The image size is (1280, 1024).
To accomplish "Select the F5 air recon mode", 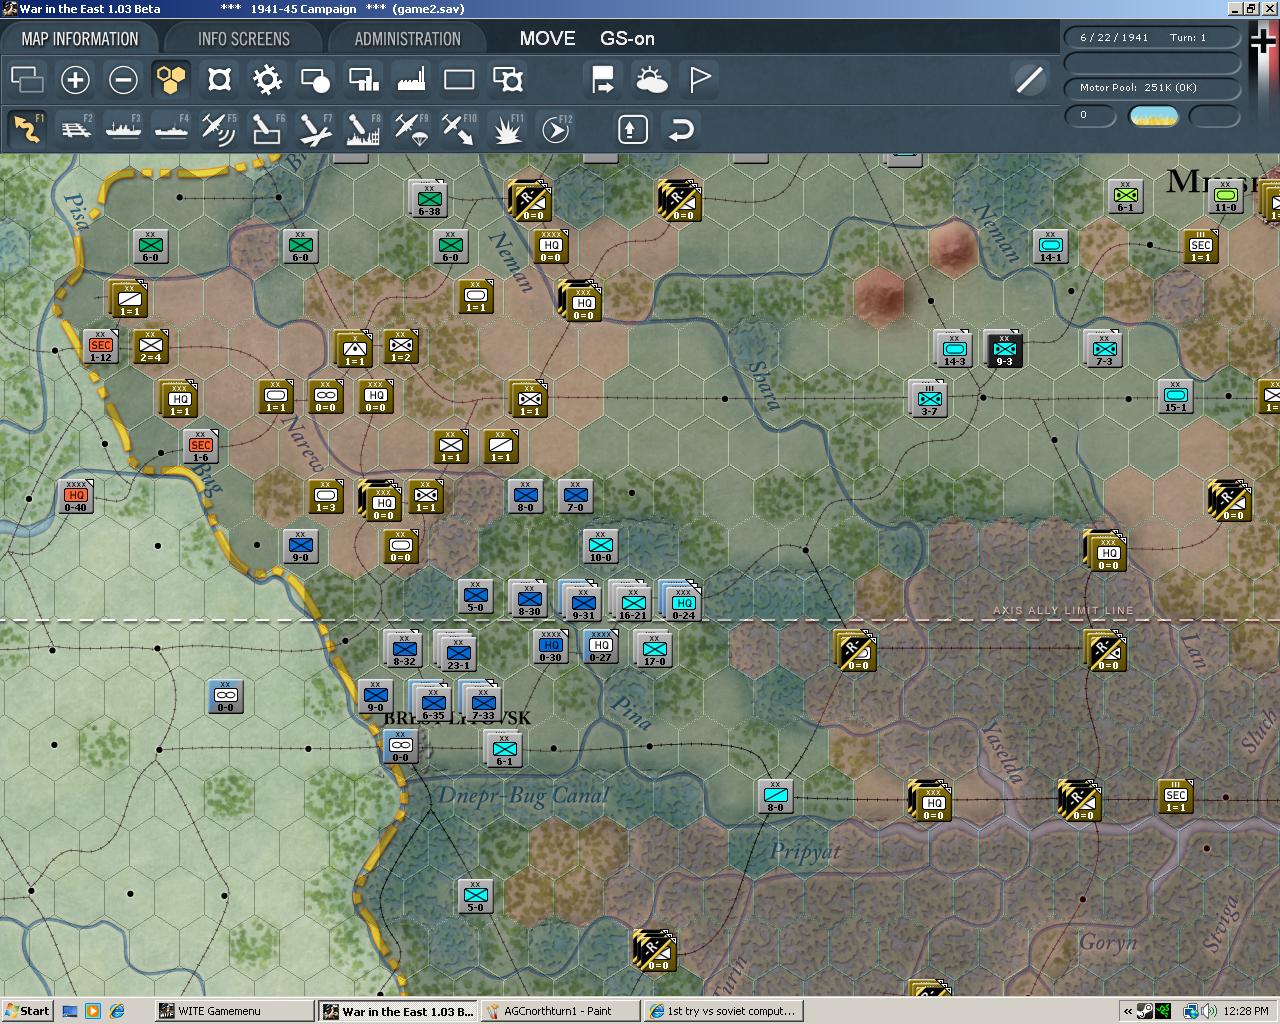I will 219,129.
